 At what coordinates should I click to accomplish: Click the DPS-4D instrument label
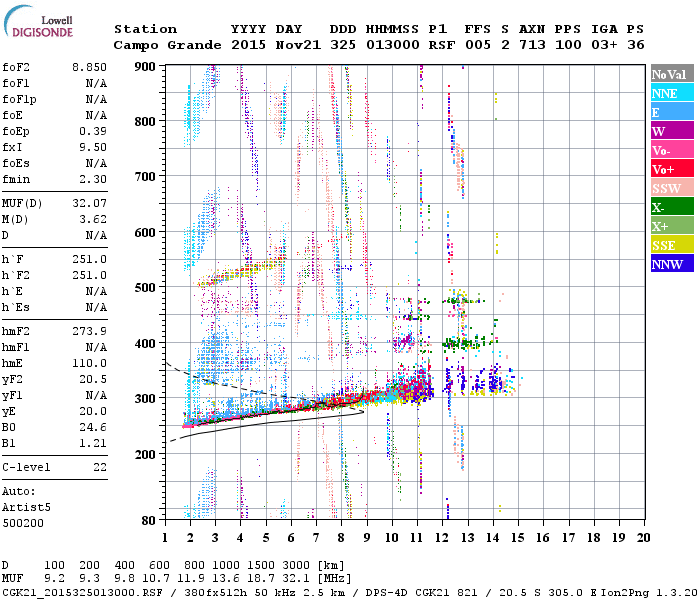(387, 592)
